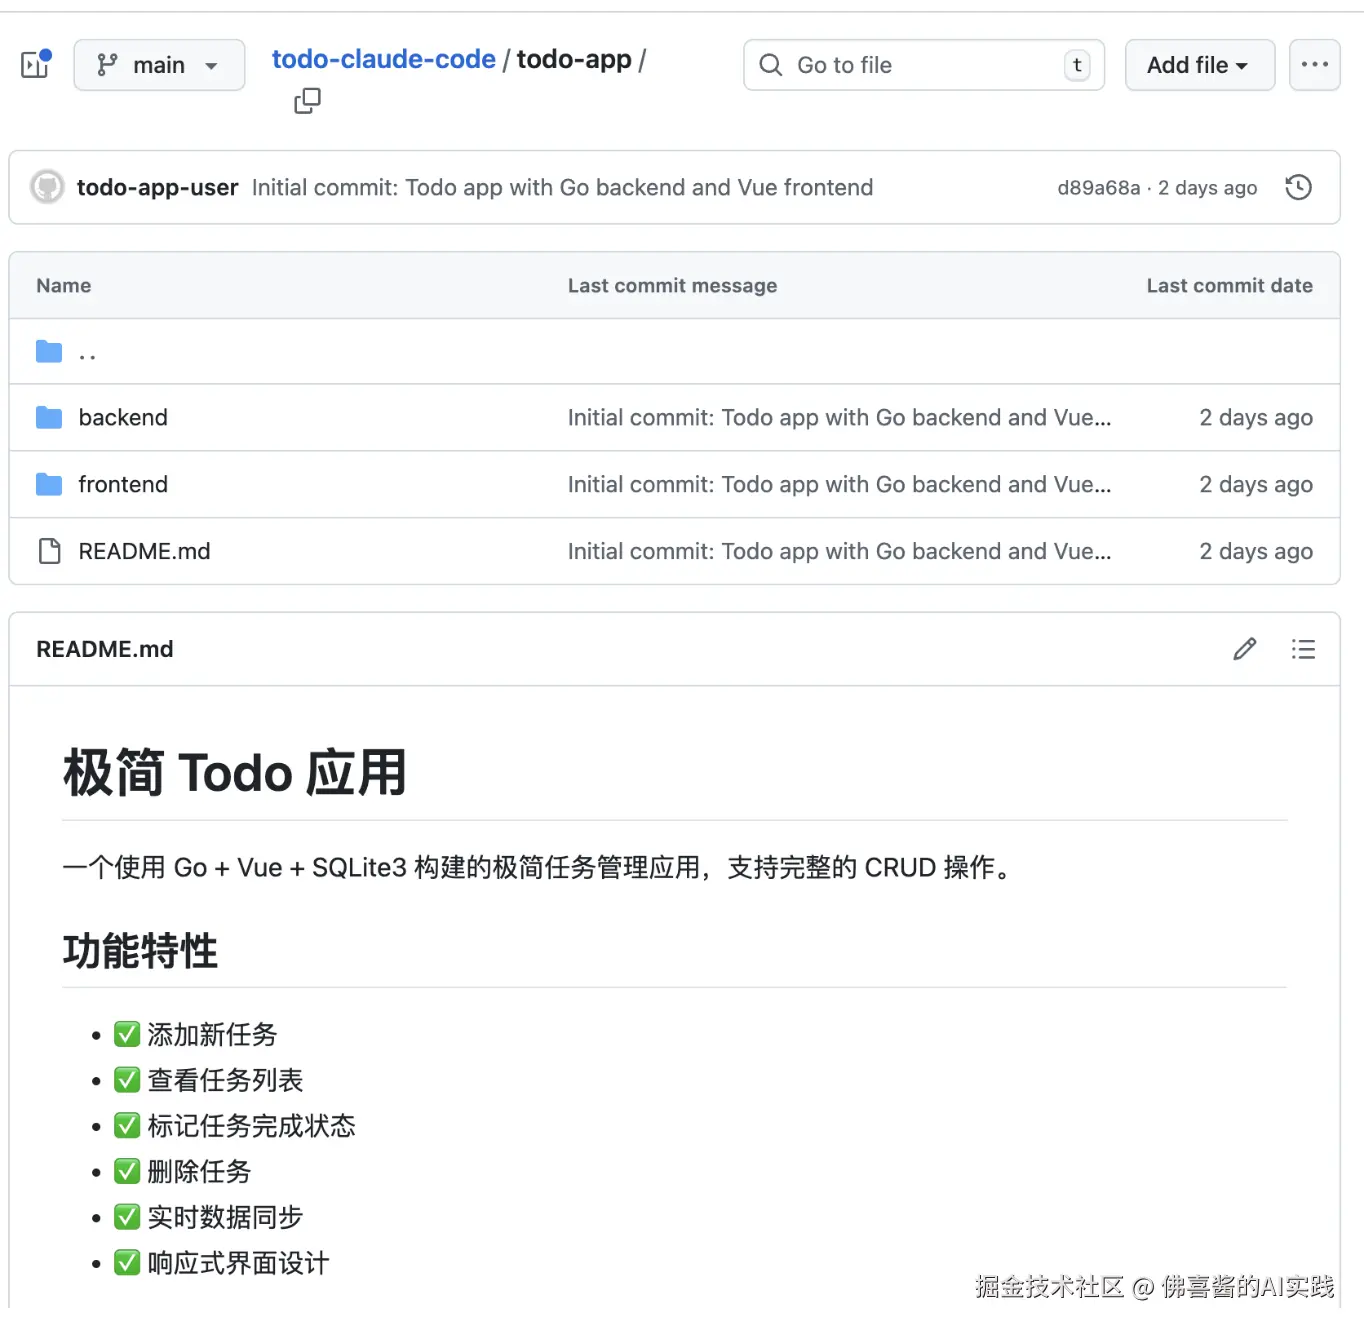The width and height of the screenshot is (1368, 1334).
Task: Open frontend row's commit message
Action: coord(839,484)
